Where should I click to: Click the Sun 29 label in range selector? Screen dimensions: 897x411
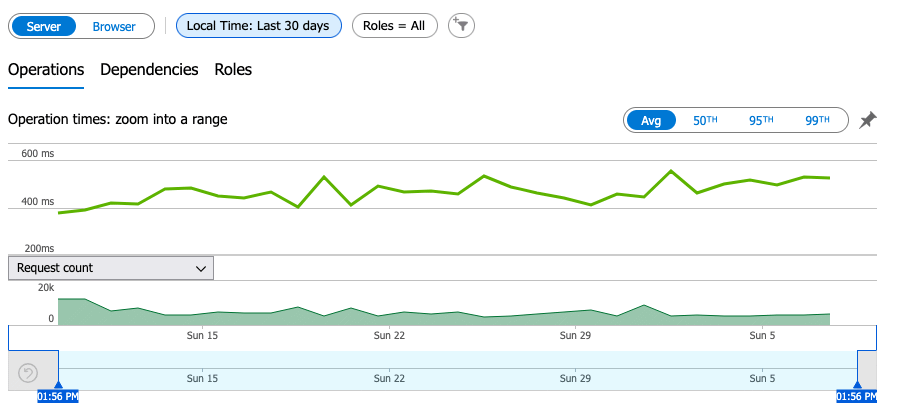click(x=575, y=378)
